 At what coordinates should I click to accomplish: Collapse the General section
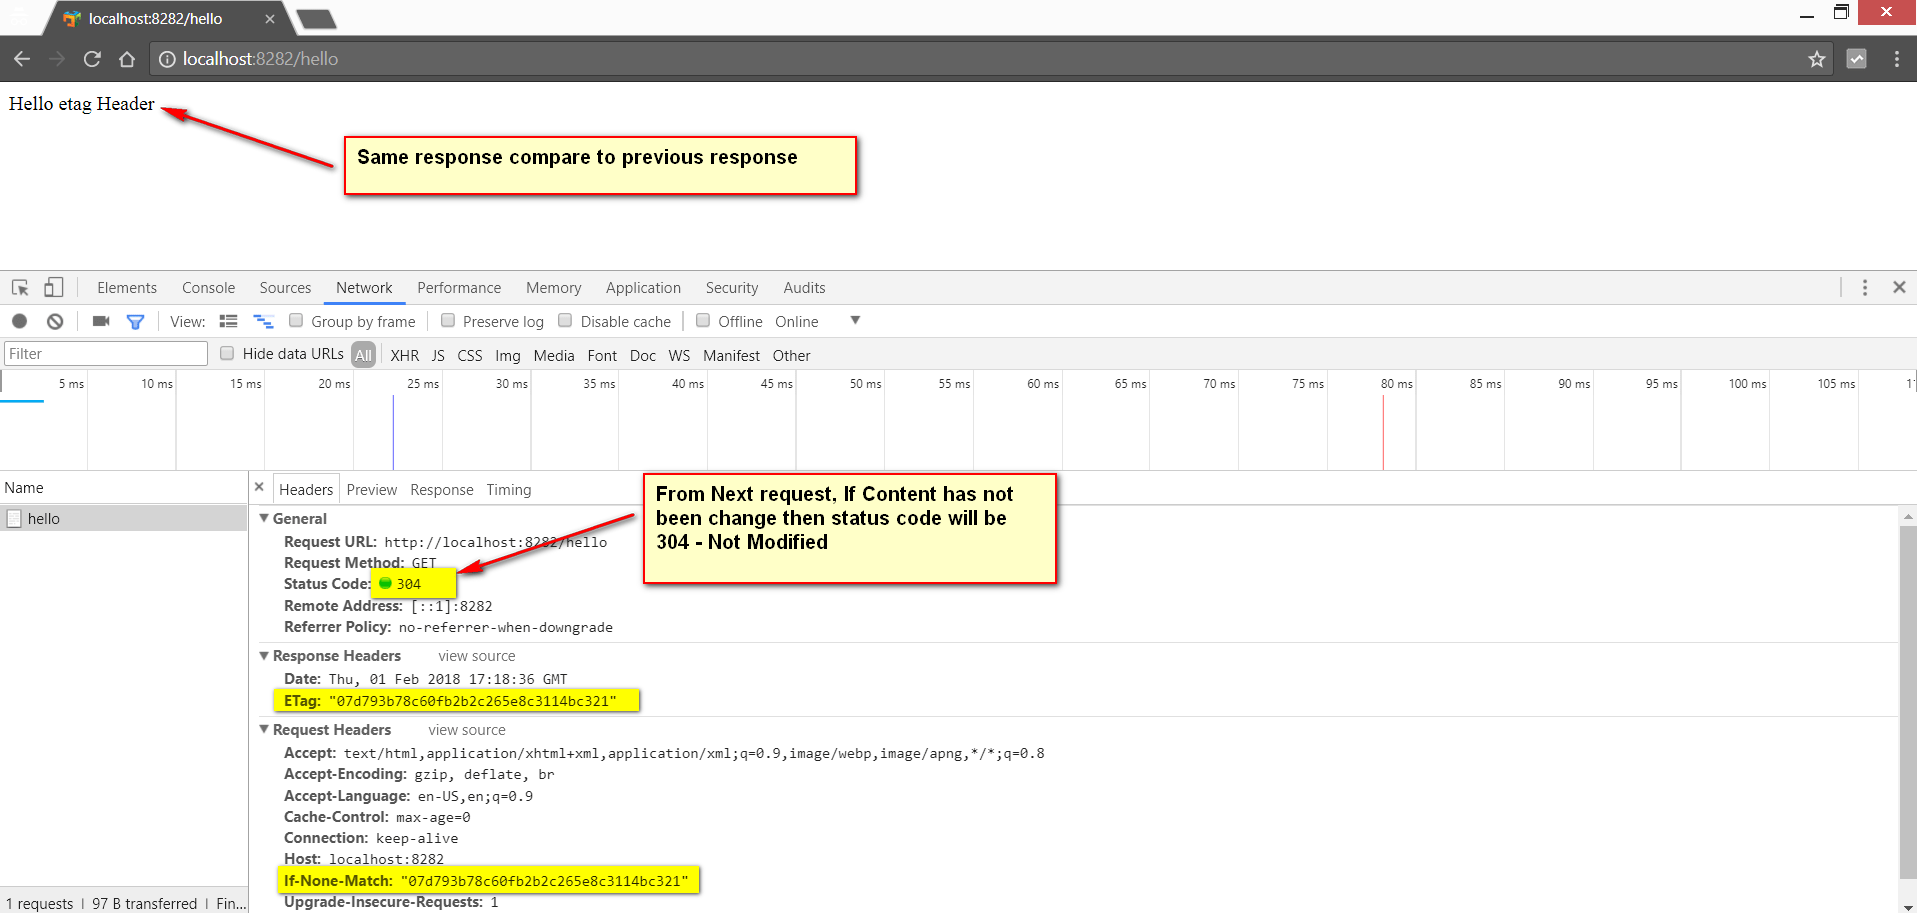point(264,518)
